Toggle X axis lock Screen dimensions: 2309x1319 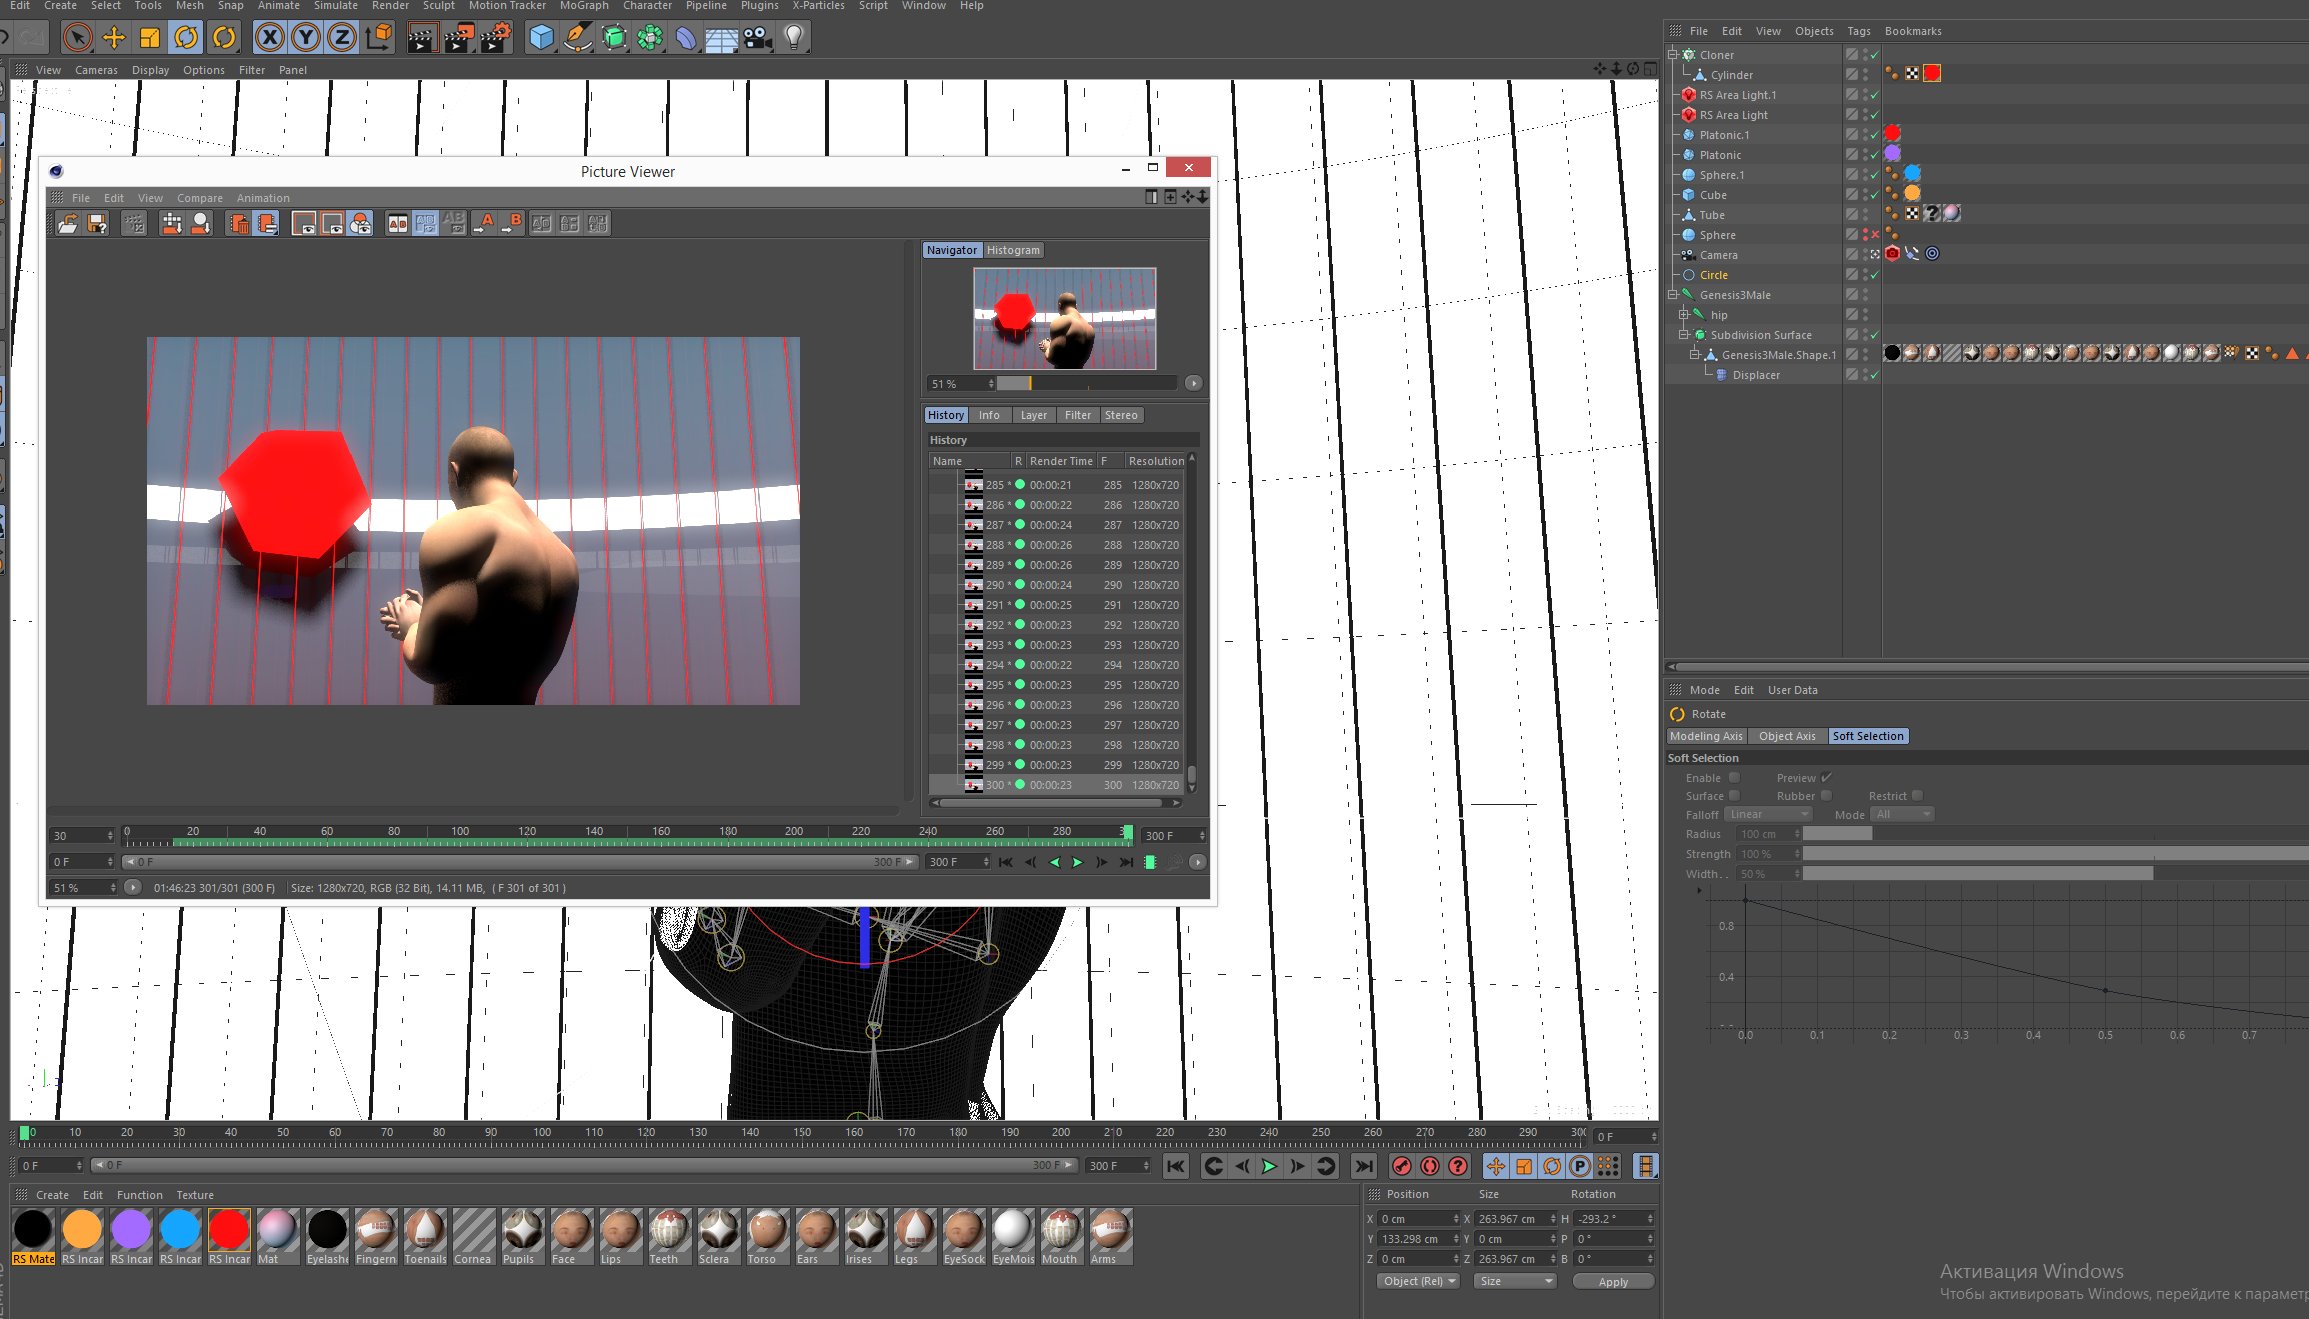coord(269,38)
